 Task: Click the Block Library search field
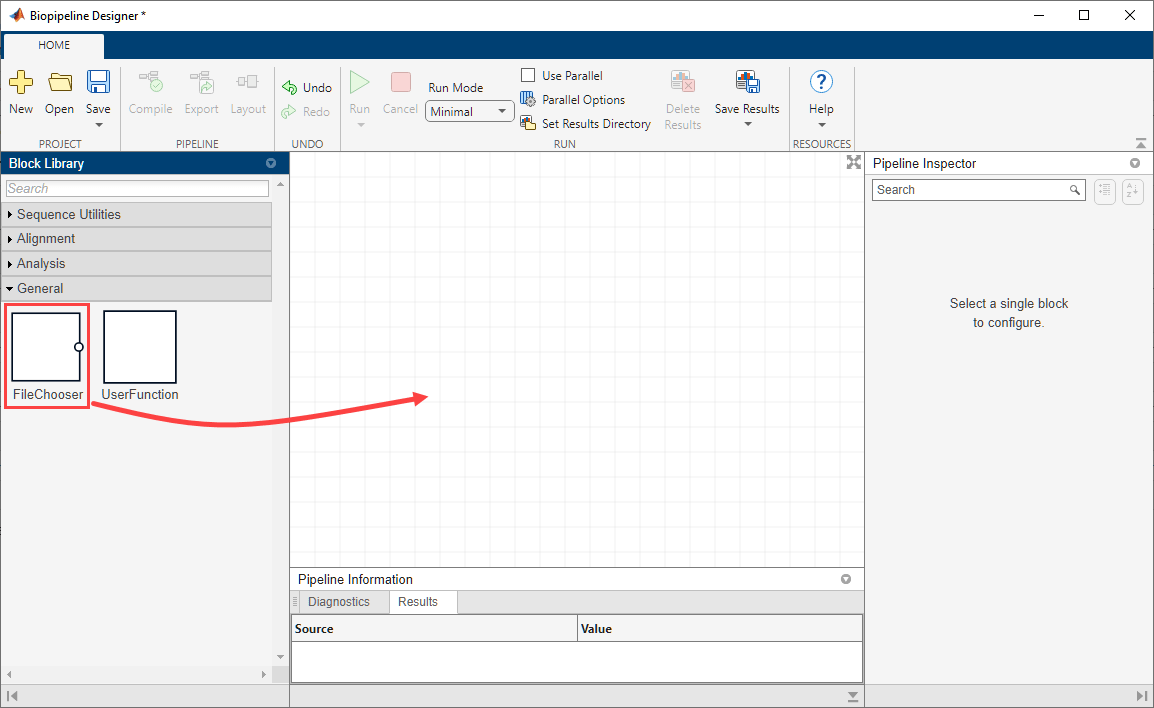click(138, 188)
